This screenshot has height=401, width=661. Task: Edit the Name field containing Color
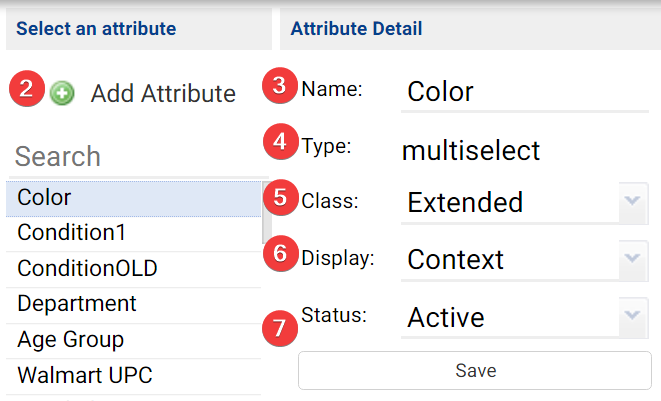pyautogui.click(x=524, y=92)
